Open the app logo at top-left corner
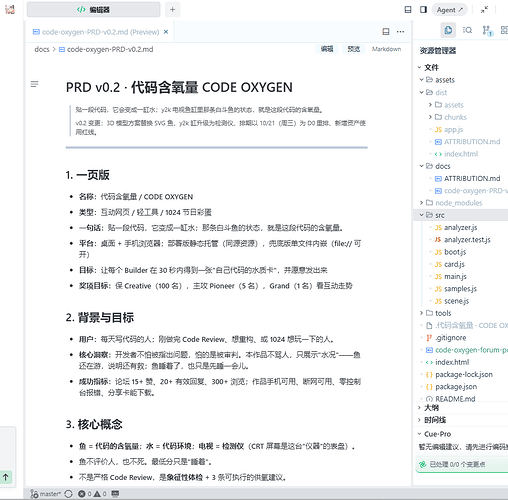The height and width of the screenshot is (500, 508). (x=10, y=9)
